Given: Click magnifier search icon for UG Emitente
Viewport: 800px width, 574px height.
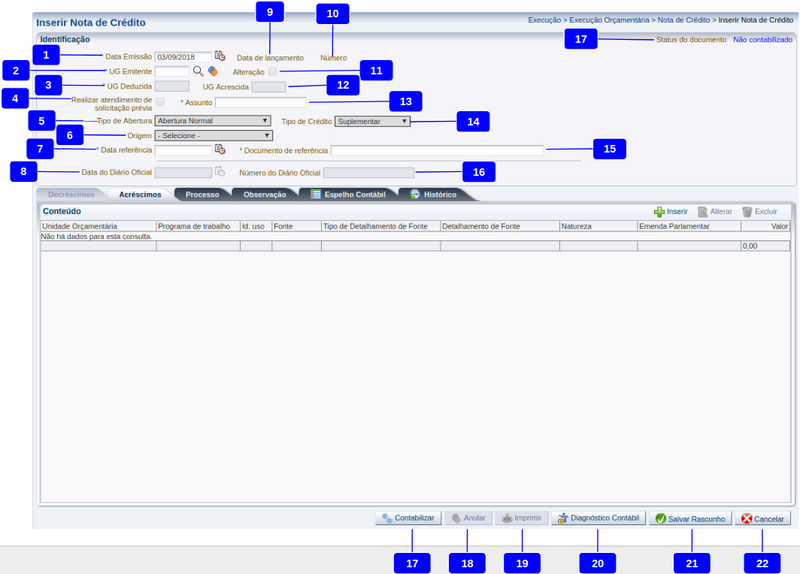Looking at the screenshot, I should point(198,72).
